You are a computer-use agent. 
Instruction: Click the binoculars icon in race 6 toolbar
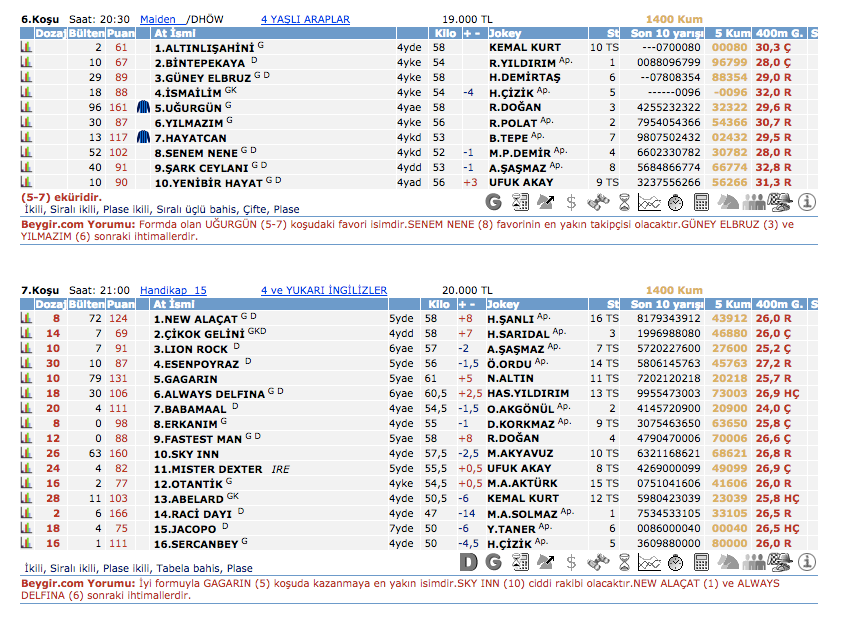[x=598, y=202]
